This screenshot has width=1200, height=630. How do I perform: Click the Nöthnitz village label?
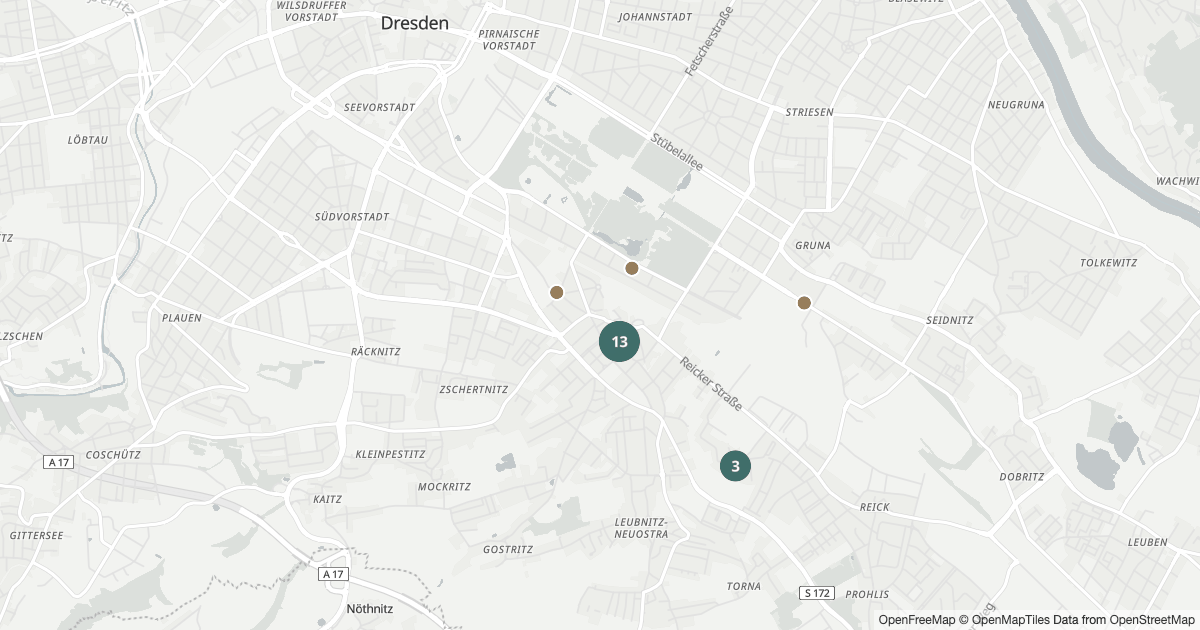[372, 608]
